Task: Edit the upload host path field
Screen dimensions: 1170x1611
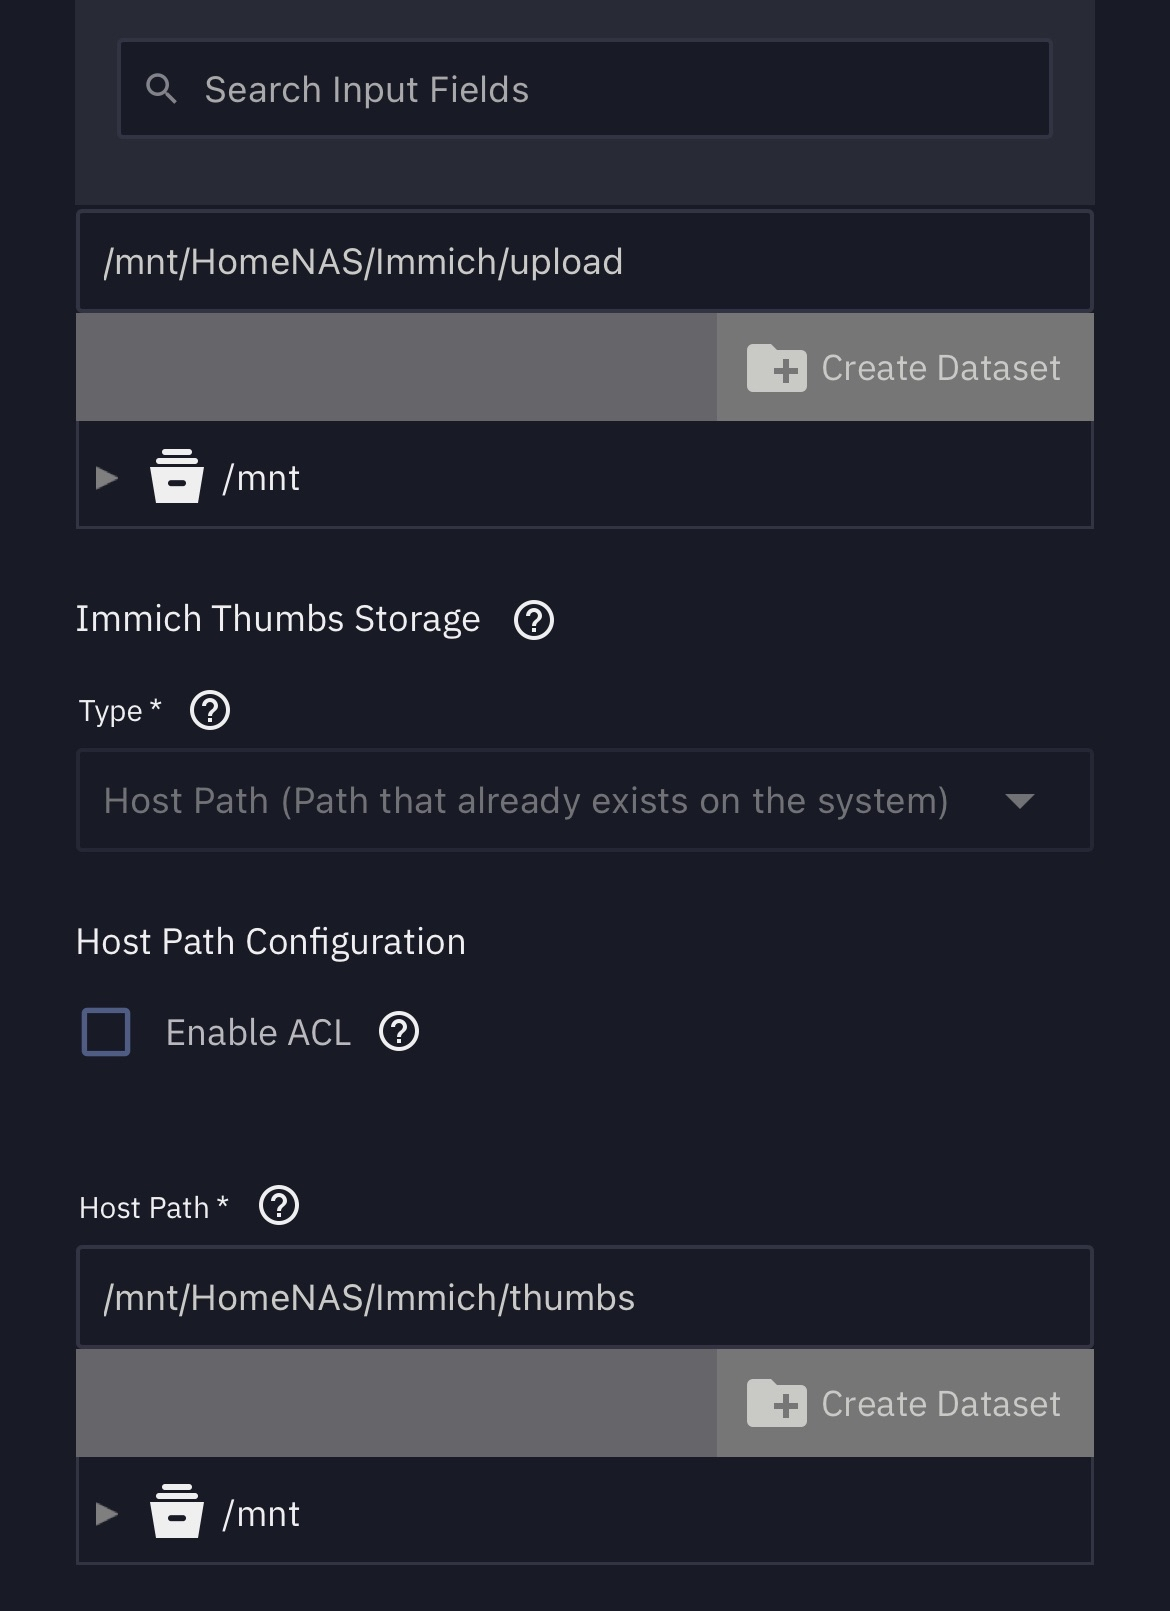Action: pos(584,262)
